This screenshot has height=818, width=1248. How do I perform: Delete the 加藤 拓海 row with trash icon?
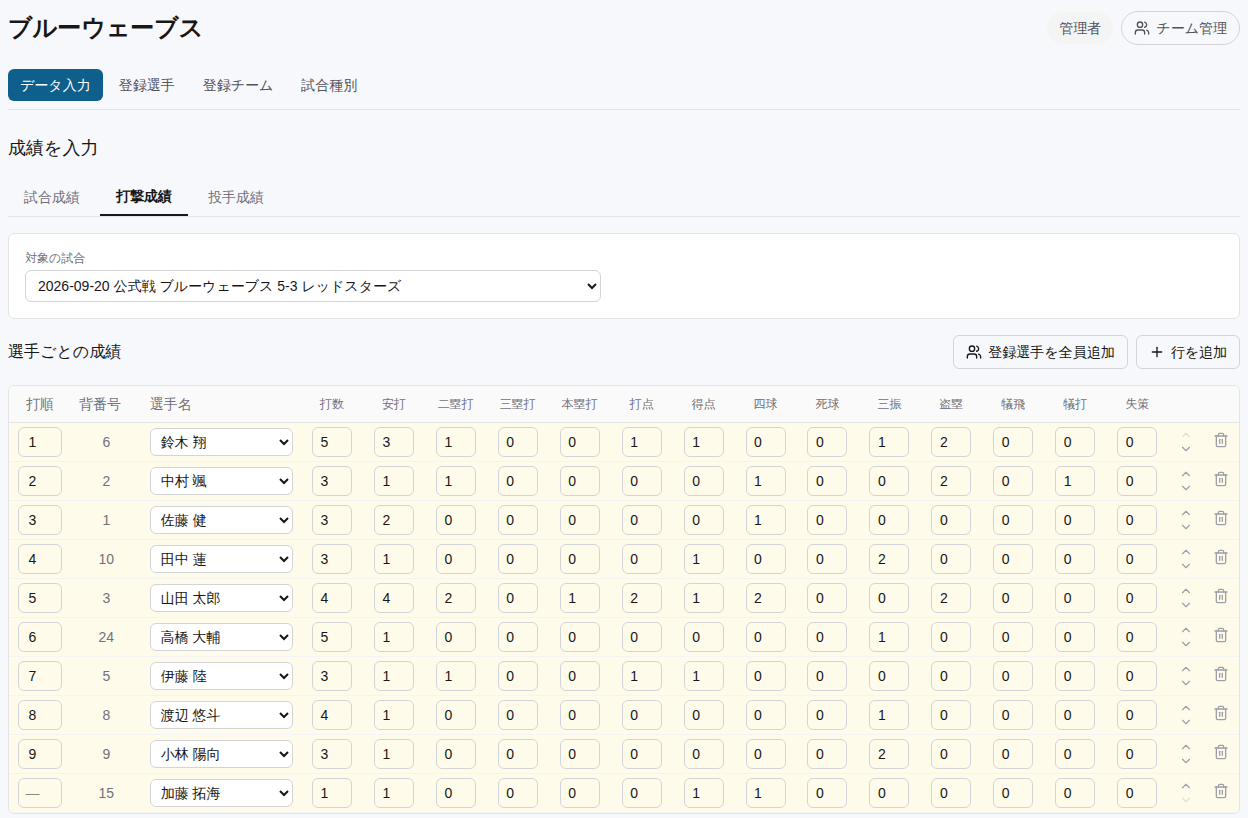pos(1220,791)
